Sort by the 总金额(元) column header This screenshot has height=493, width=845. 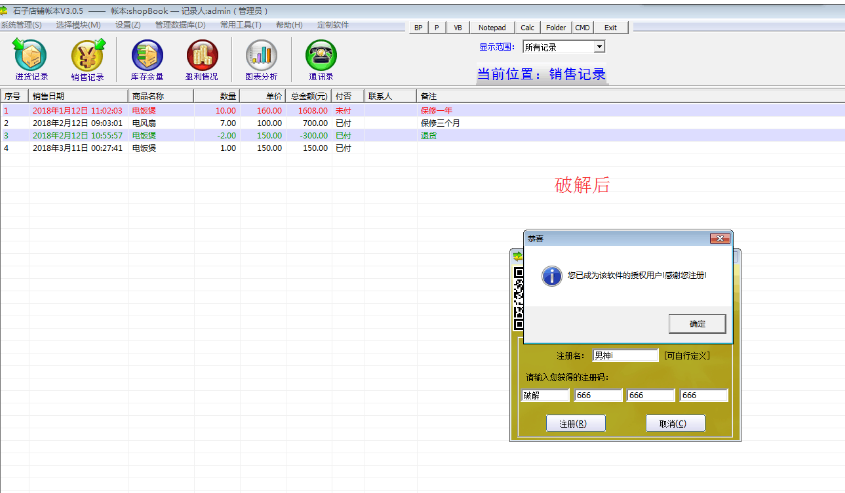308,96
